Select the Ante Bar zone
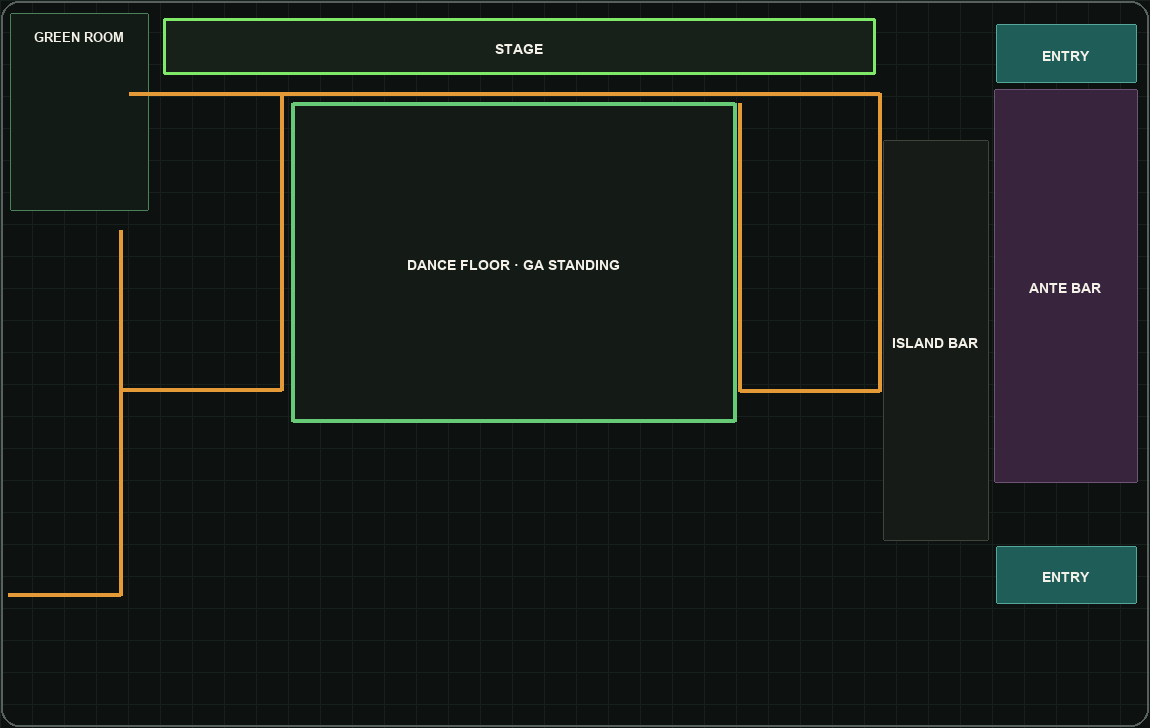This screenshot has width=1150, height=728. [1066, 286]
